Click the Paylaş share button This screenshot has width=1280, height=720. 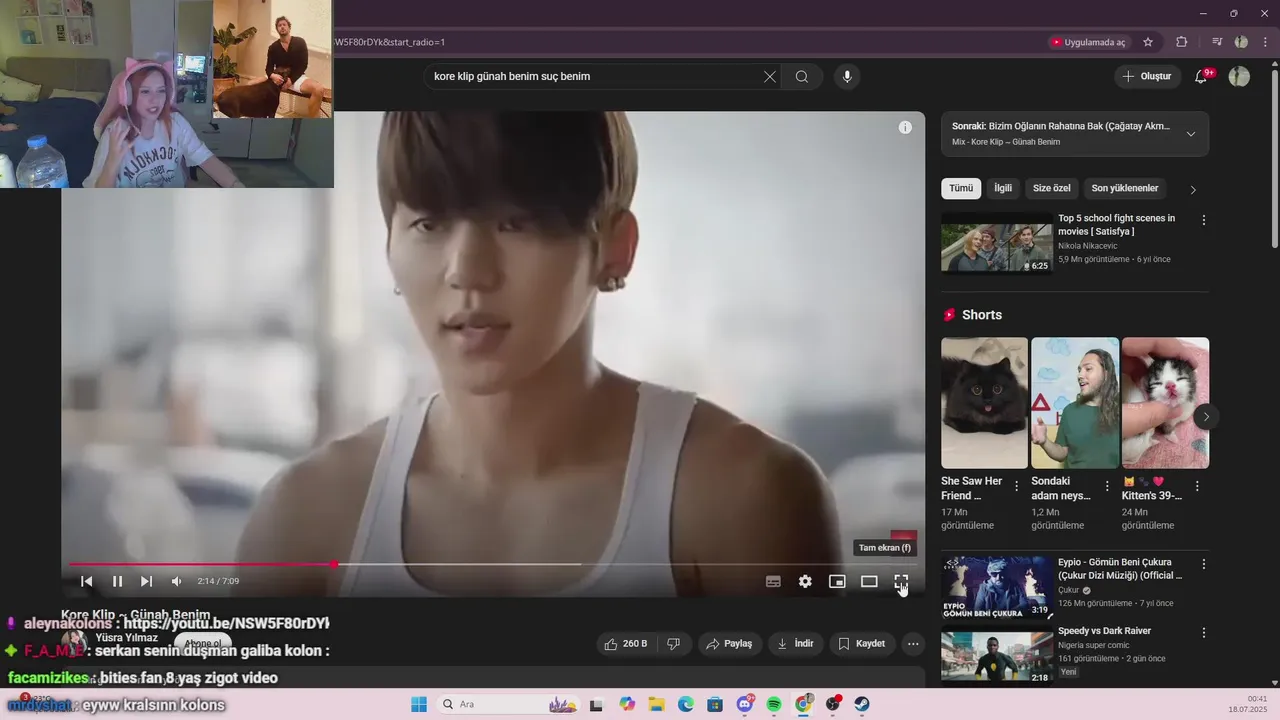(729, 644)
